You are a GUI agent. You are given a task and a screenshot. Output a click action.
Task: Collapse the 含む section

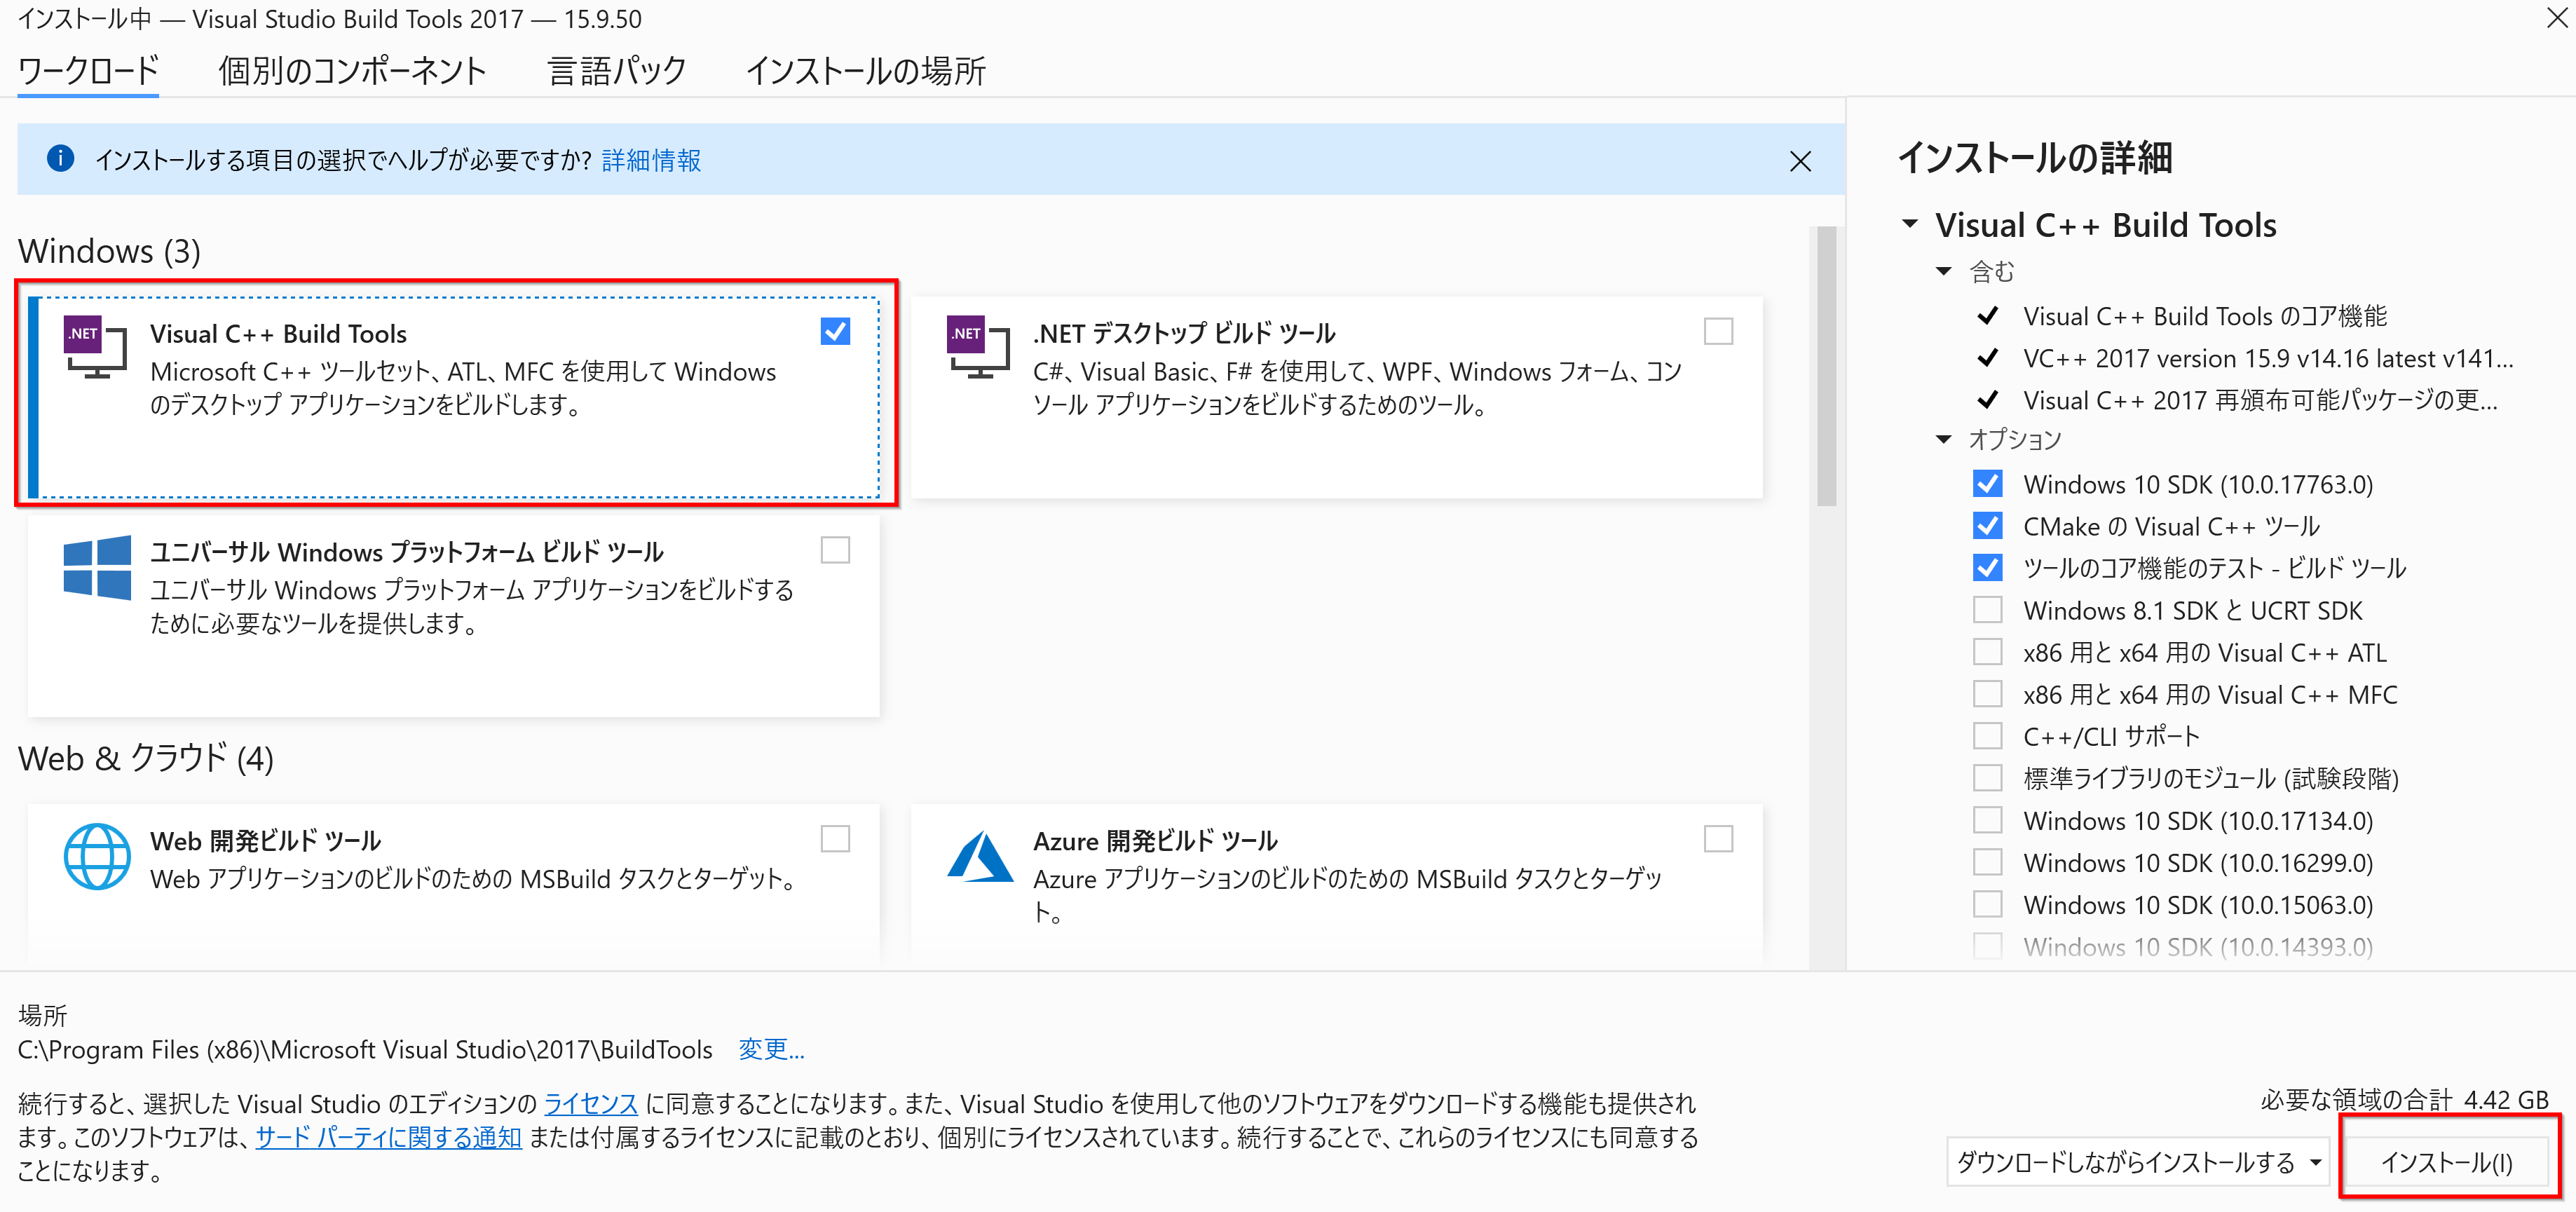(1944, 271)
